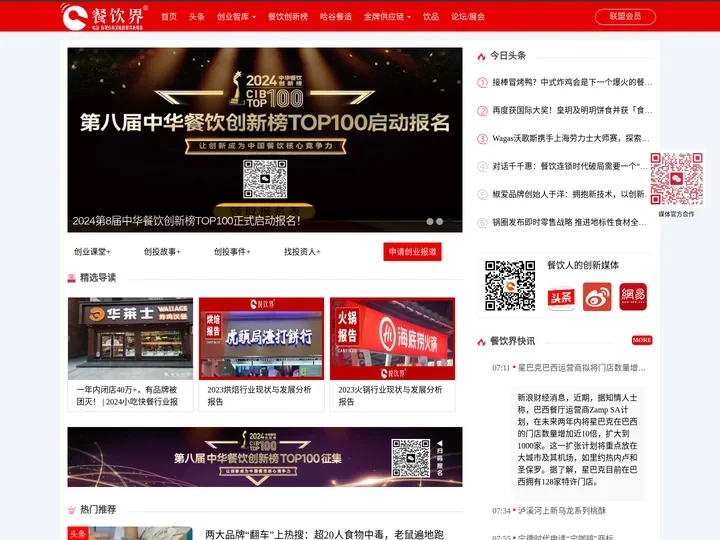This screenshot has height=540, width=720.
Task: Click the numbered circle 3 headline icon
Action: [482, 139]
